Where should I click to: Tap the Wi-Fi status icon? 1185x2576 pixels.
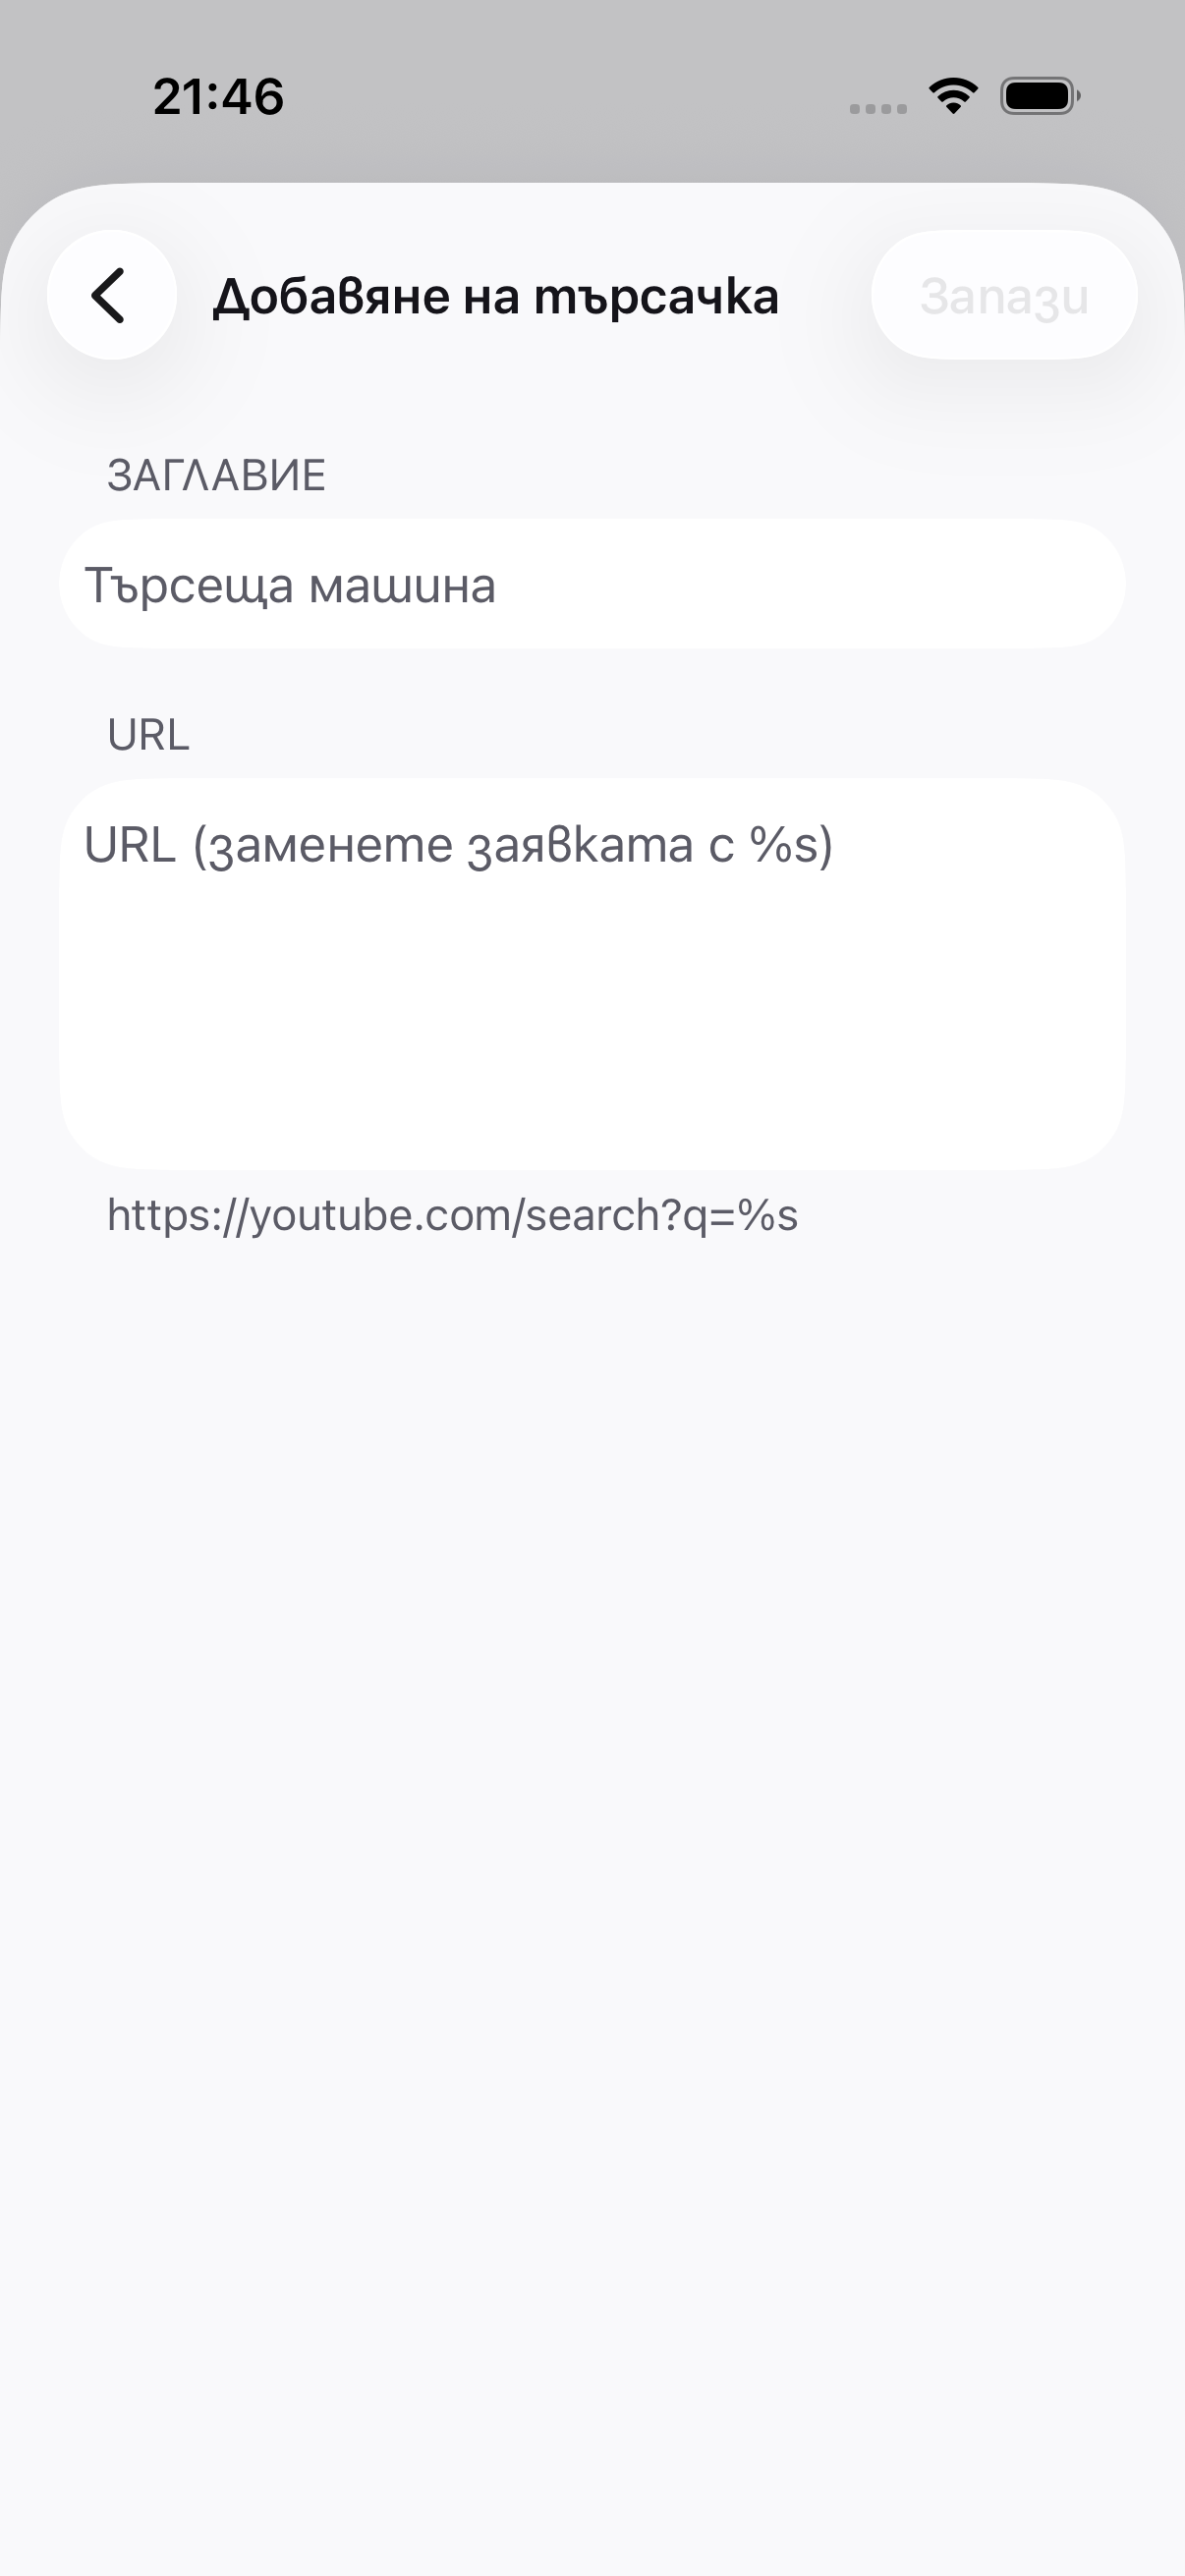point(953,96)
